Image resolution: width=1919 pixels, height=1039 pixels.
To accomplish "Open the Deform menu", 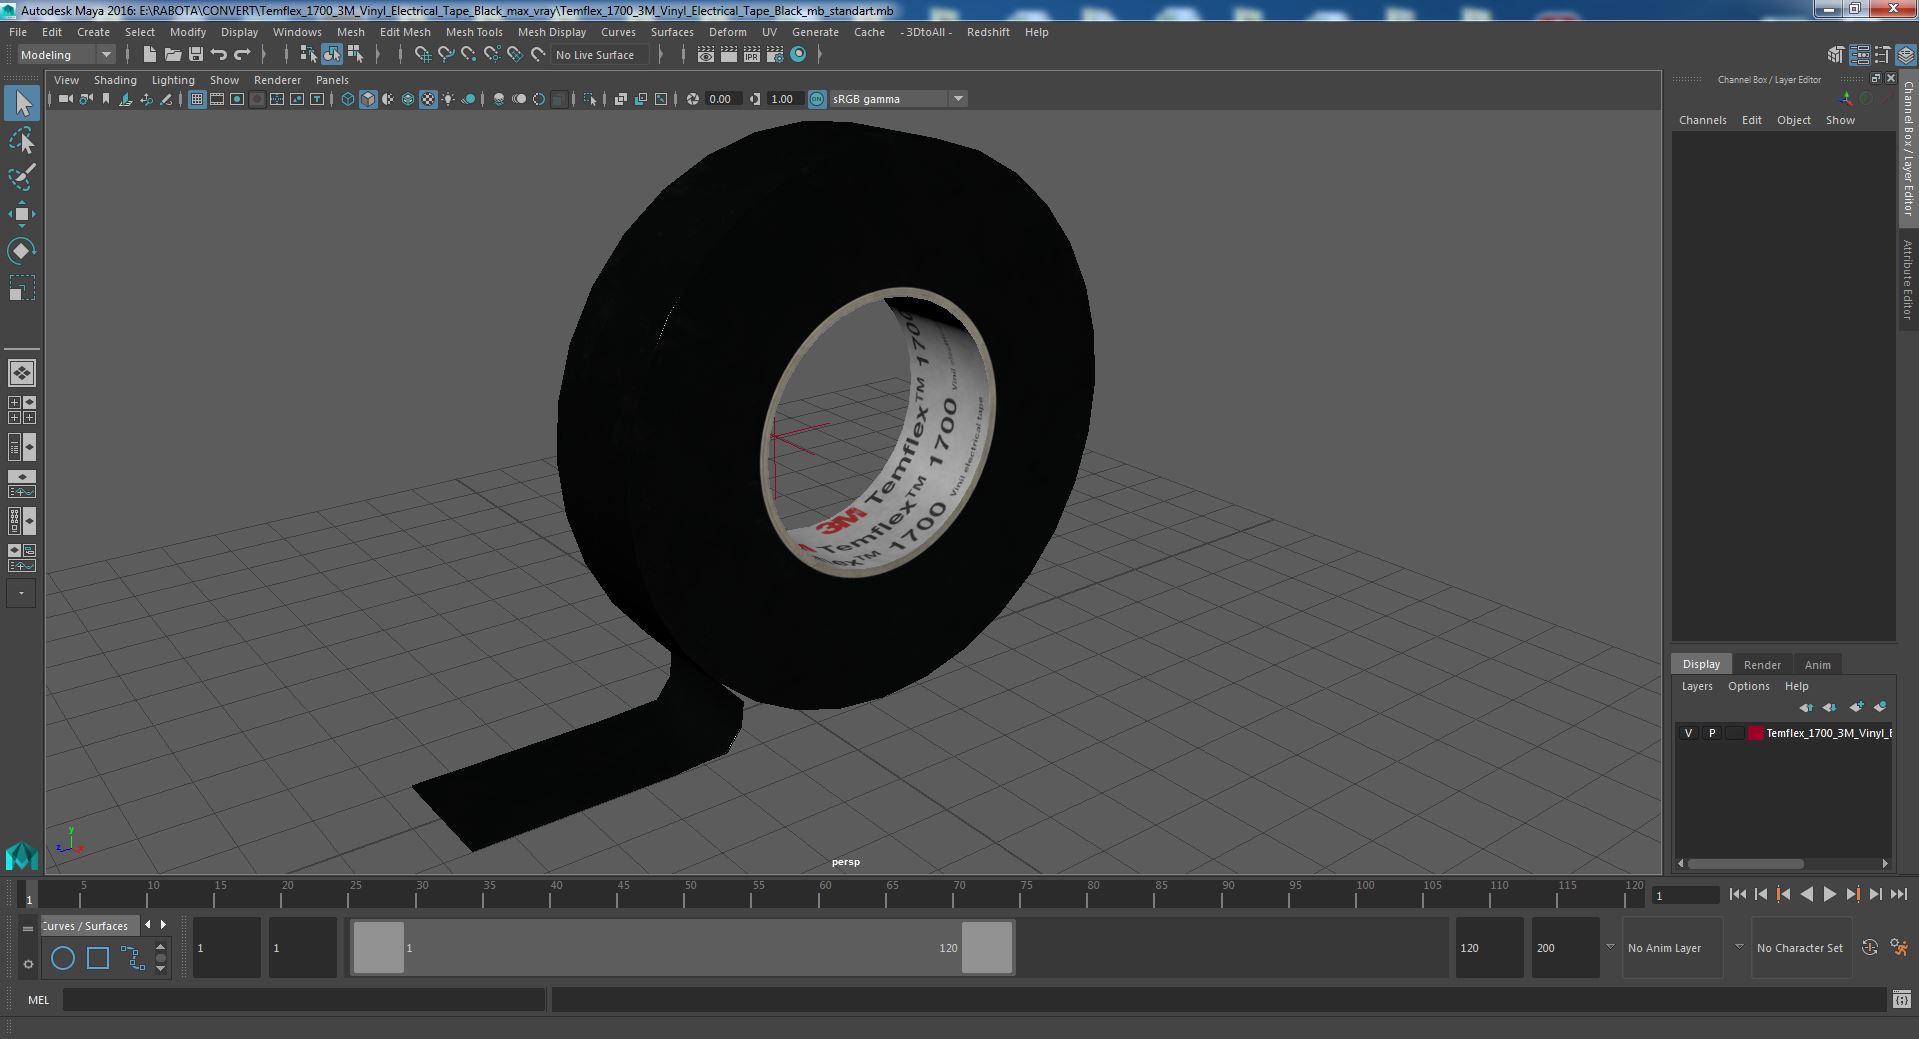I will 728,32.
